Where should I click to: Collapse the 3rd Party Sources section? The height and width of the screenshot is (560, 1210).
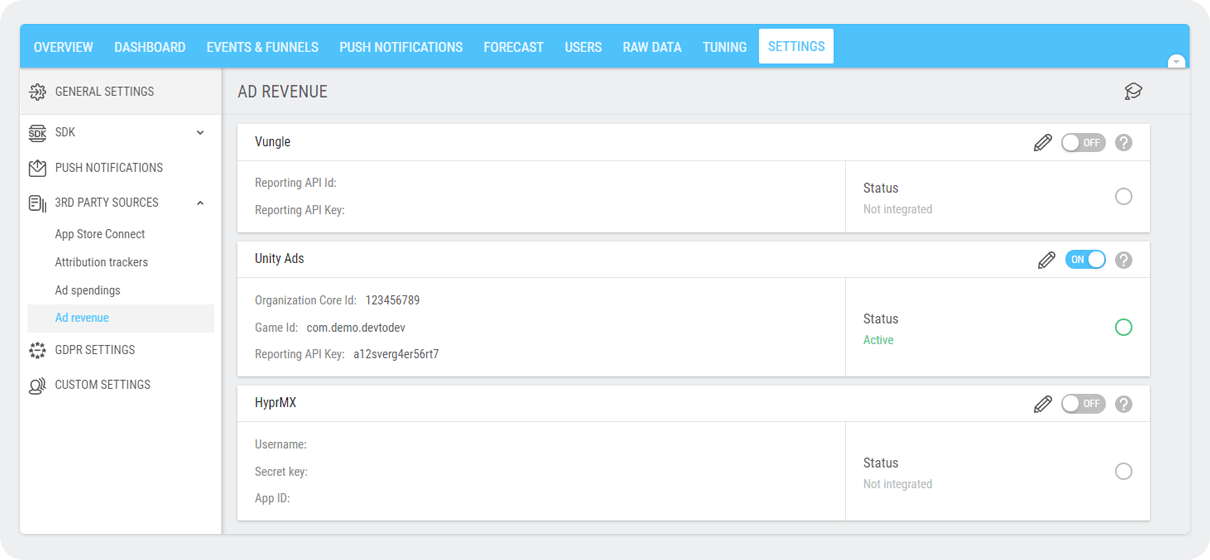(200, 203)
